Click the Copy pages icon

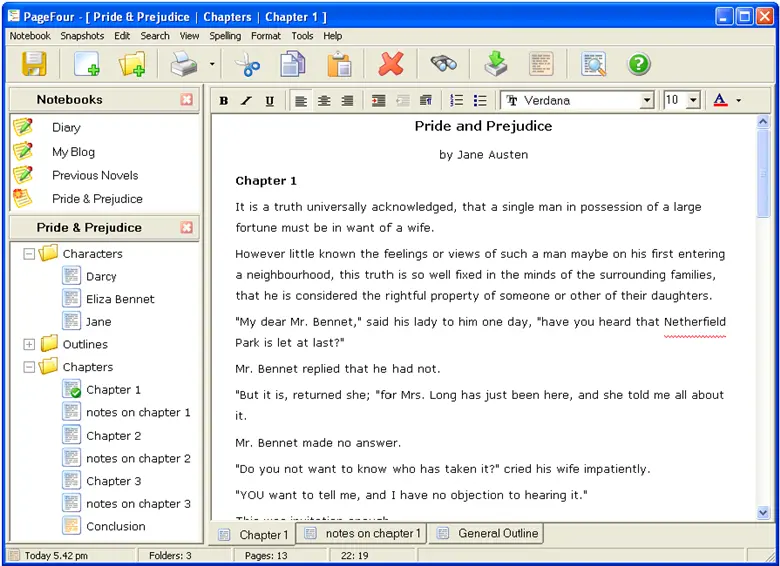[292, 65]
